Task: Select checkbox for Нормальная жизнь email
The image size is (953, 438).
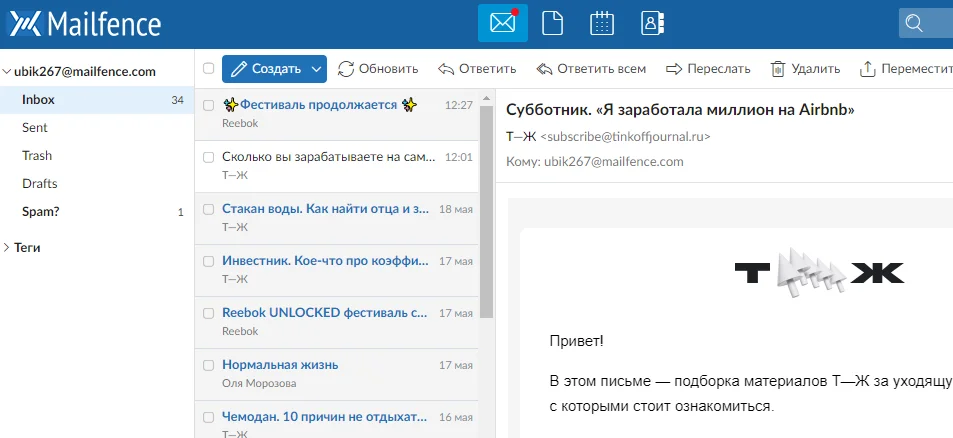Action: point(208,365)
